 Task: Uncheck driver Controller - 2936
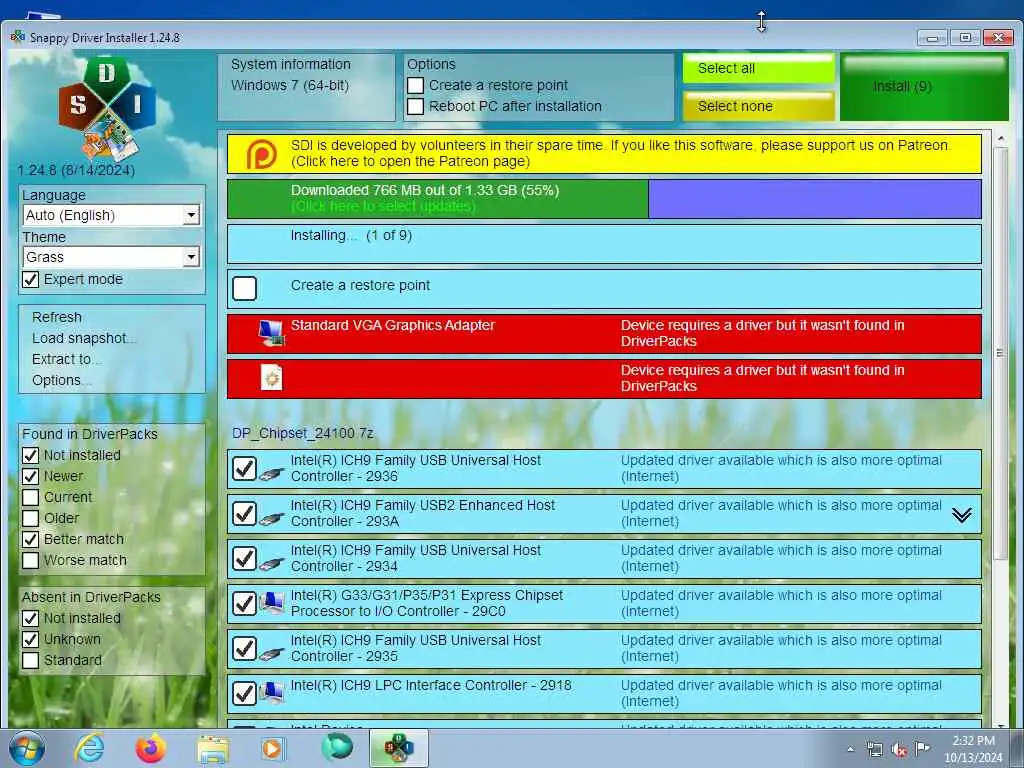(x=245, y=468)
